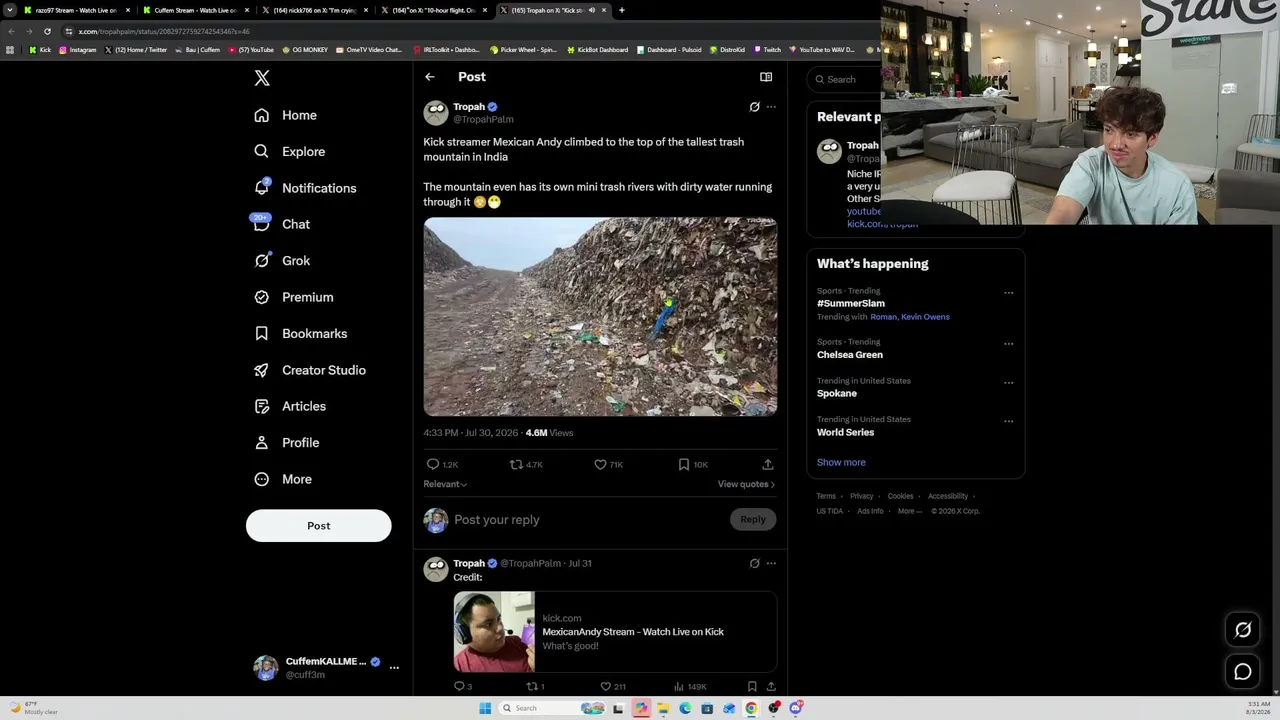The width and height of the screenshot is (1280, 720).
Task: Click Grok icon on the Credit reply
Action: (x=755, y=564)
